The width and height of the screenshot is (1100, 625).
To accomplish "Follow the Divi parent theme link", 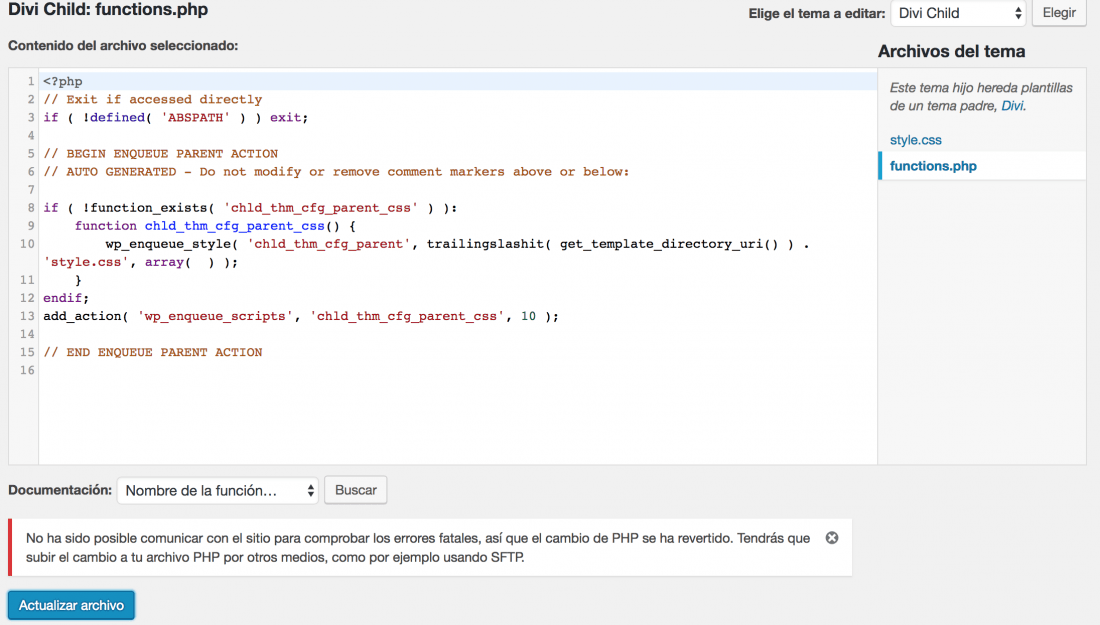I will click(1012, 106).
